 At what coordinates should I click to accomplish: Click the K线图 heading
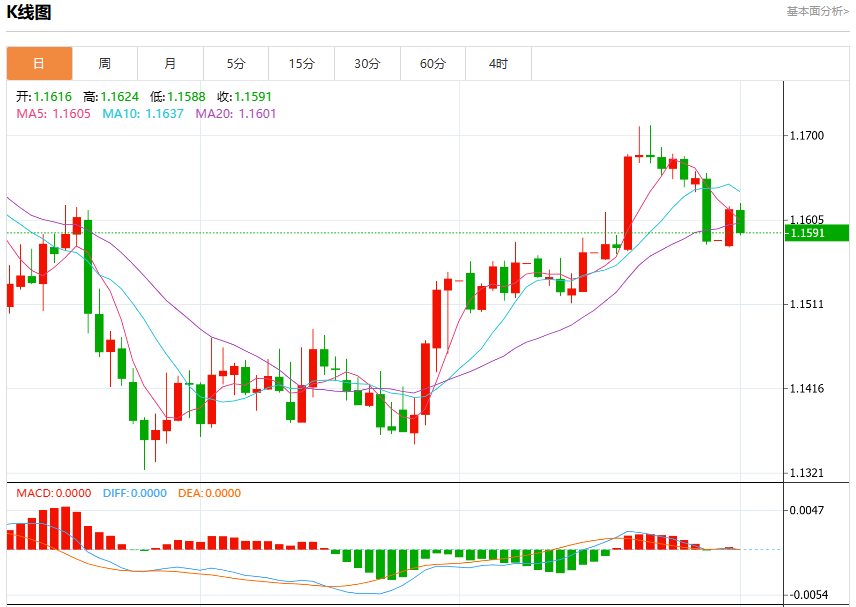pos(29,11)
